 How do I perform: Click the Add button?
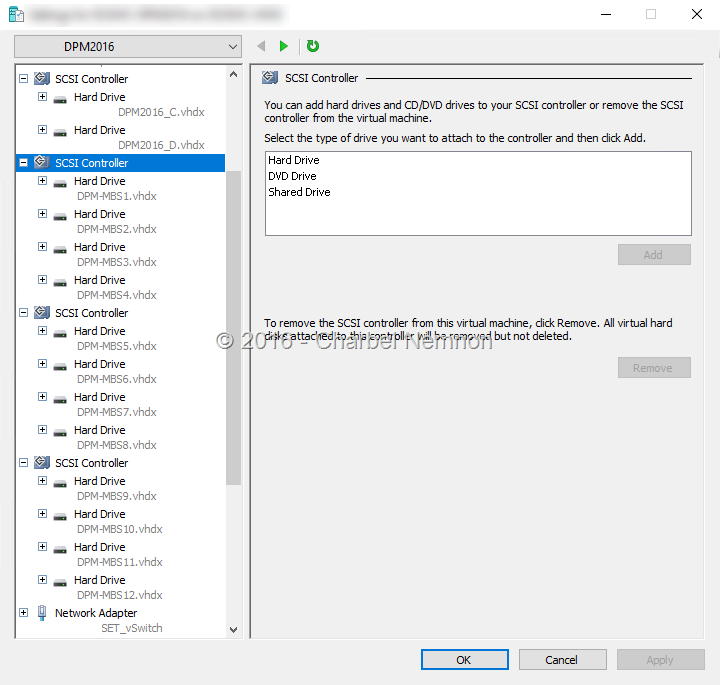pos(654,254)
